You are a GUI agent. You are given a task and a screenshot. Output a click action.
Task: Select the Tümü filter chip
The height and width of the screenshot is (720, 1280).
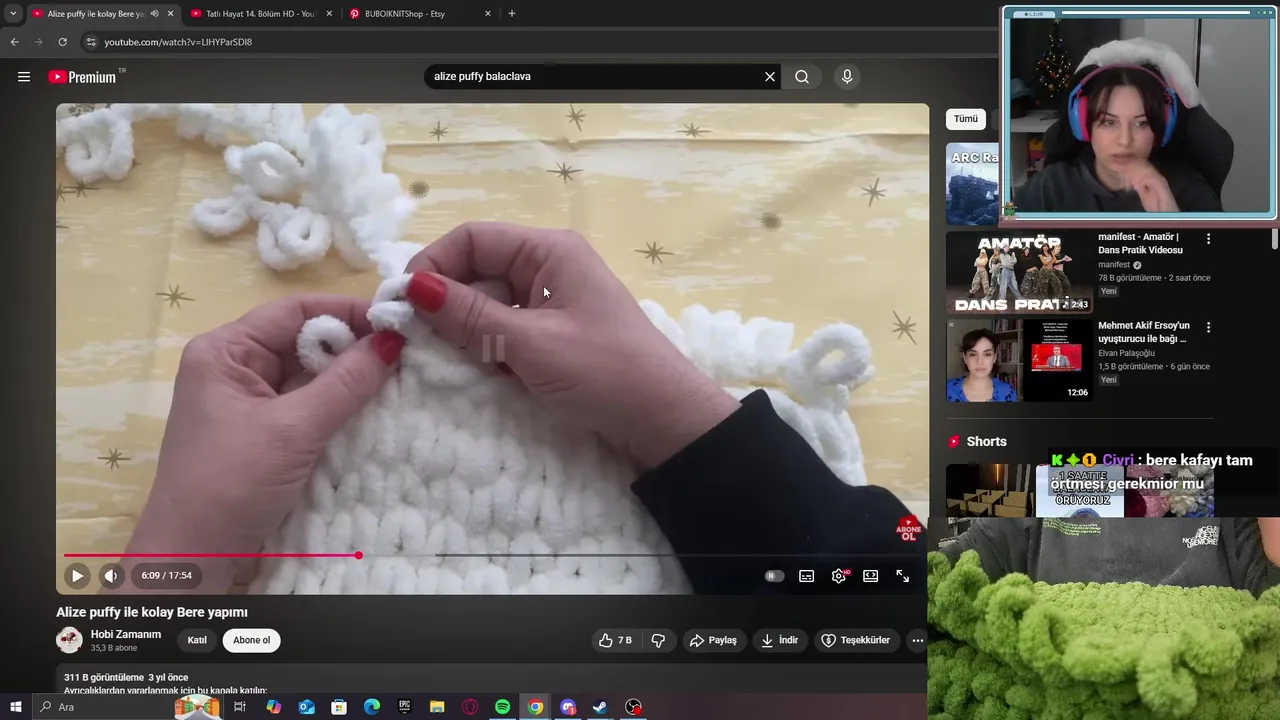tap(966, 119)
